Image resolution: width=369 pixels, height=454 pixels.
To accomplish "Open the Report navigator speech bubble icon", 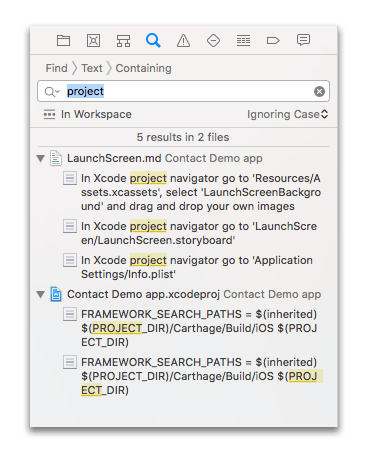I will [x=303, y=40].
